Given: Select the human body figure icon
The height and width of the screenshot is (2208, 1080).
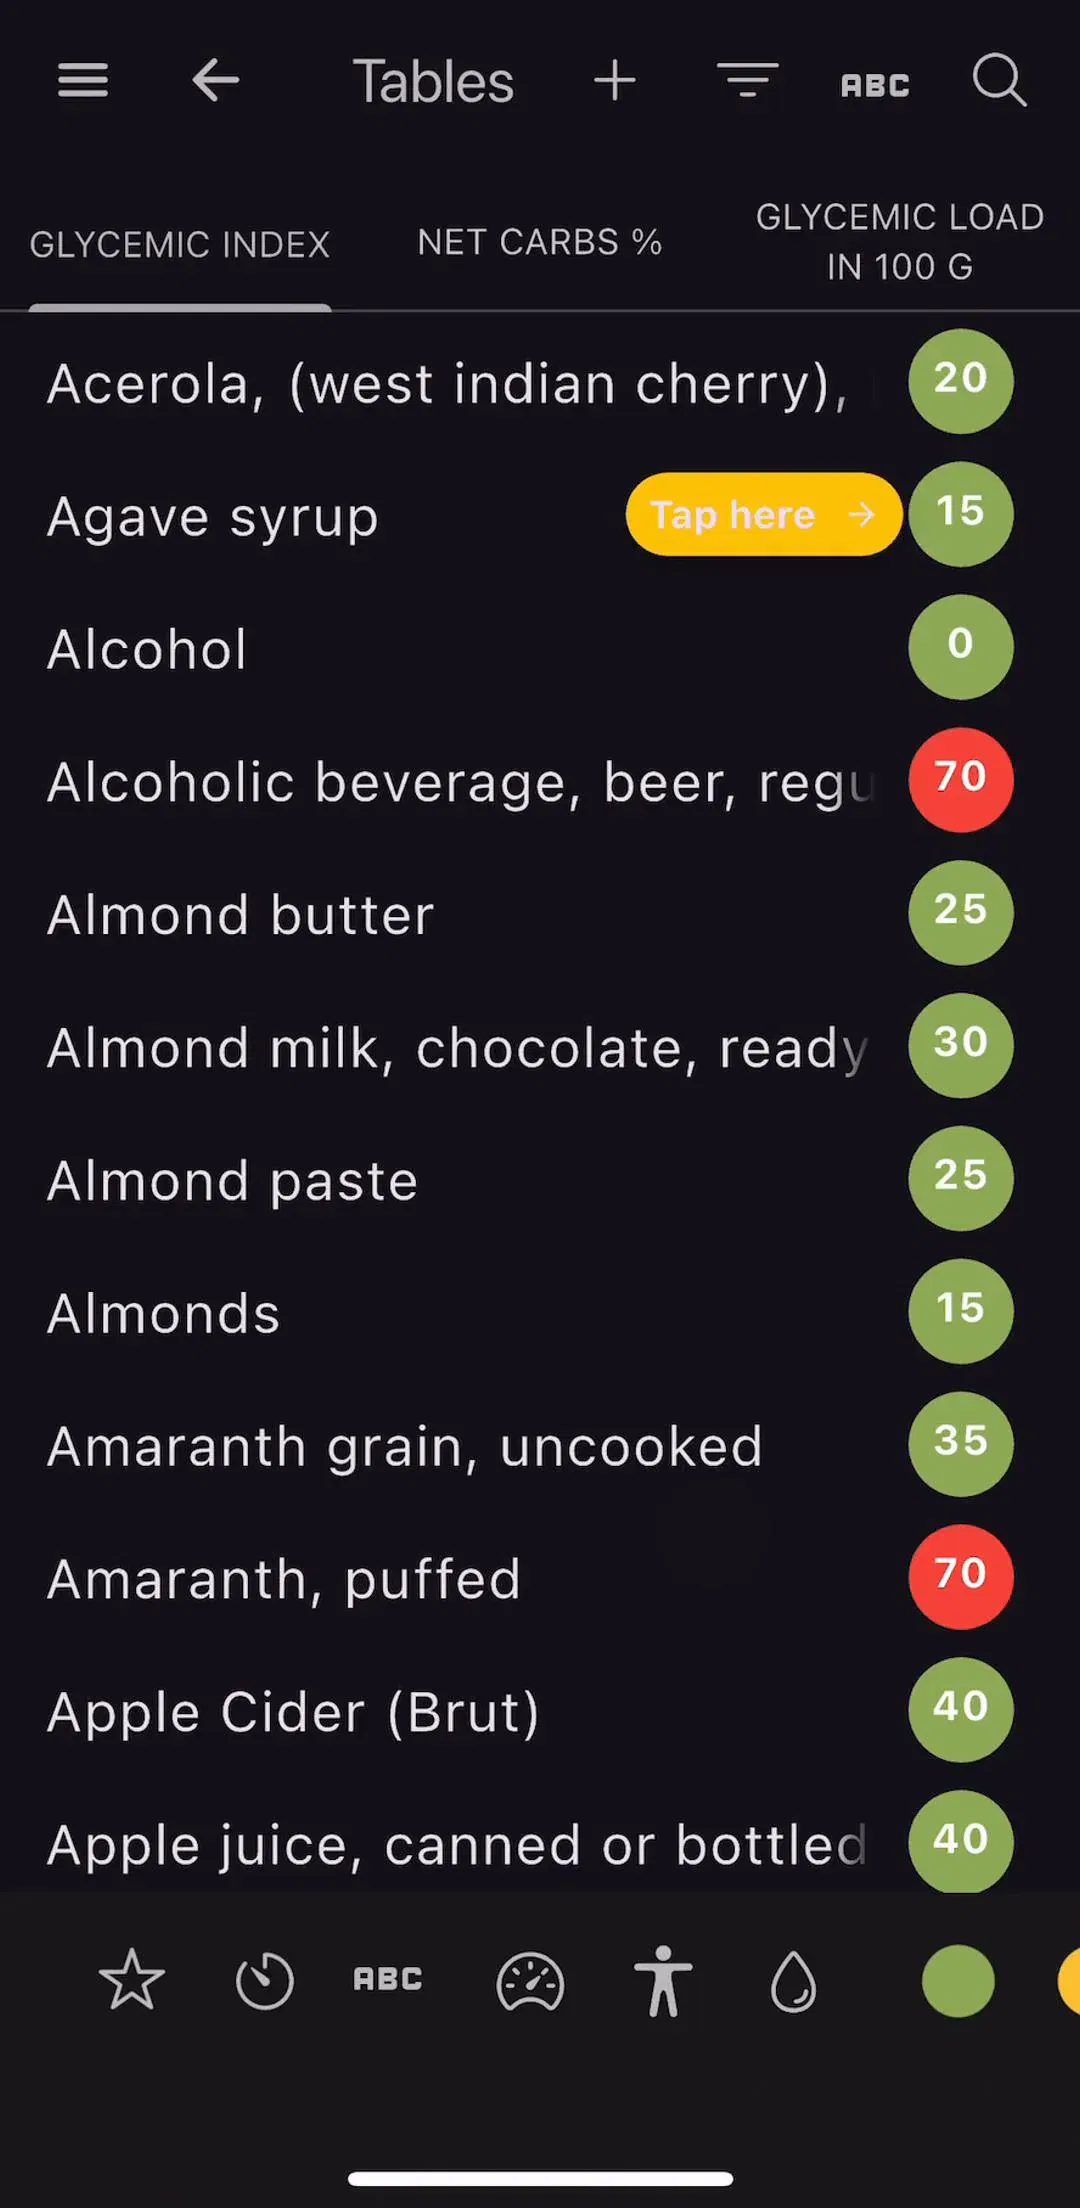Looking at the screenshot, I should click(663, 1980).
